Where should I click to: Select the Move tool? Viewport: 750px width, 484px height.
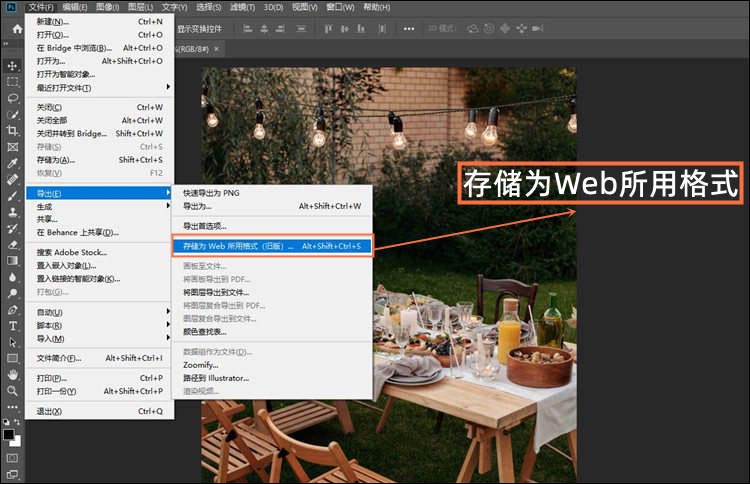(x=13, y=66)
